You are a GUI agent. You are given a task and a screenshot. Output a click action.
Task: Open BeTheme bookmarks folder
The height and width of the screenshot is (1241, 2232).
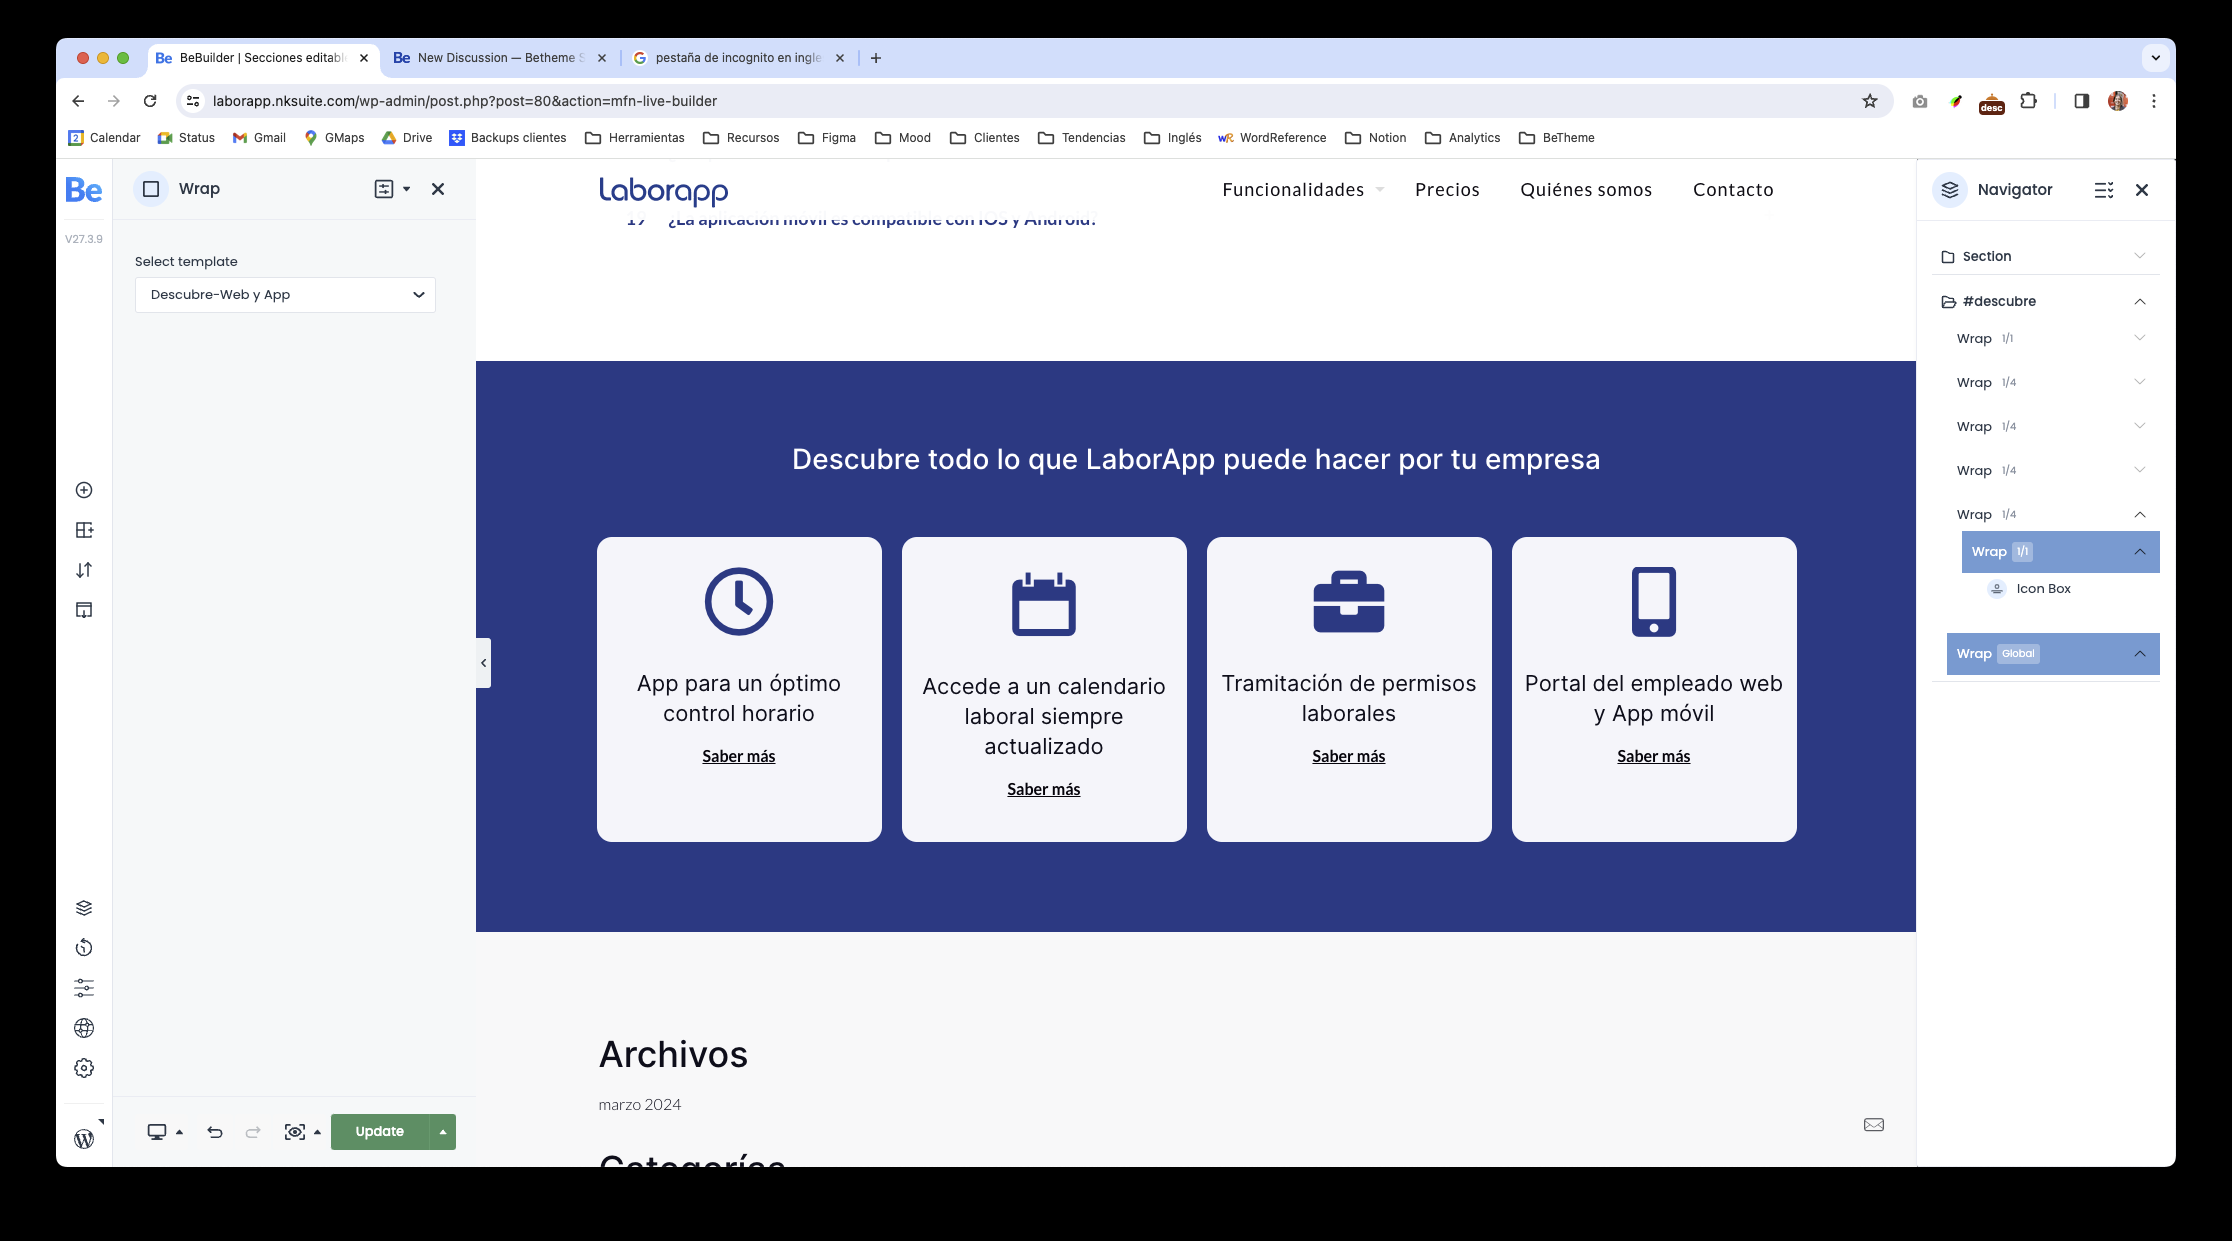point(1557,138)
